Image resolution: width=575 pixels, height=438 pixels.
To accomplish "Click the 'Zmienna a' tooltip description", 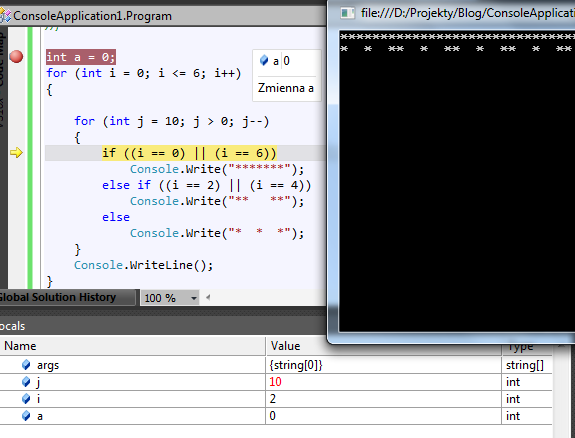I will (x=286, y=88).
